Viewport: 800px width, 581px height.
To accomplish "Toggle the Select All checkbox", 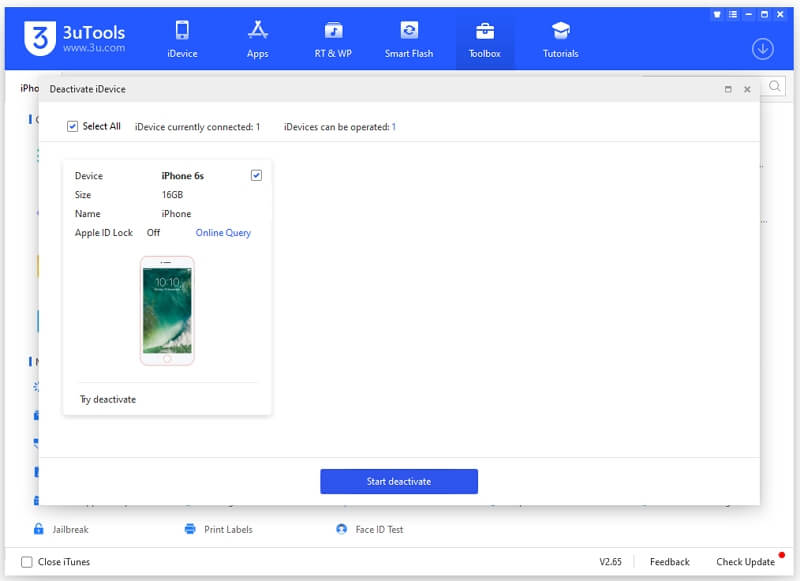I will pos(72,126).
